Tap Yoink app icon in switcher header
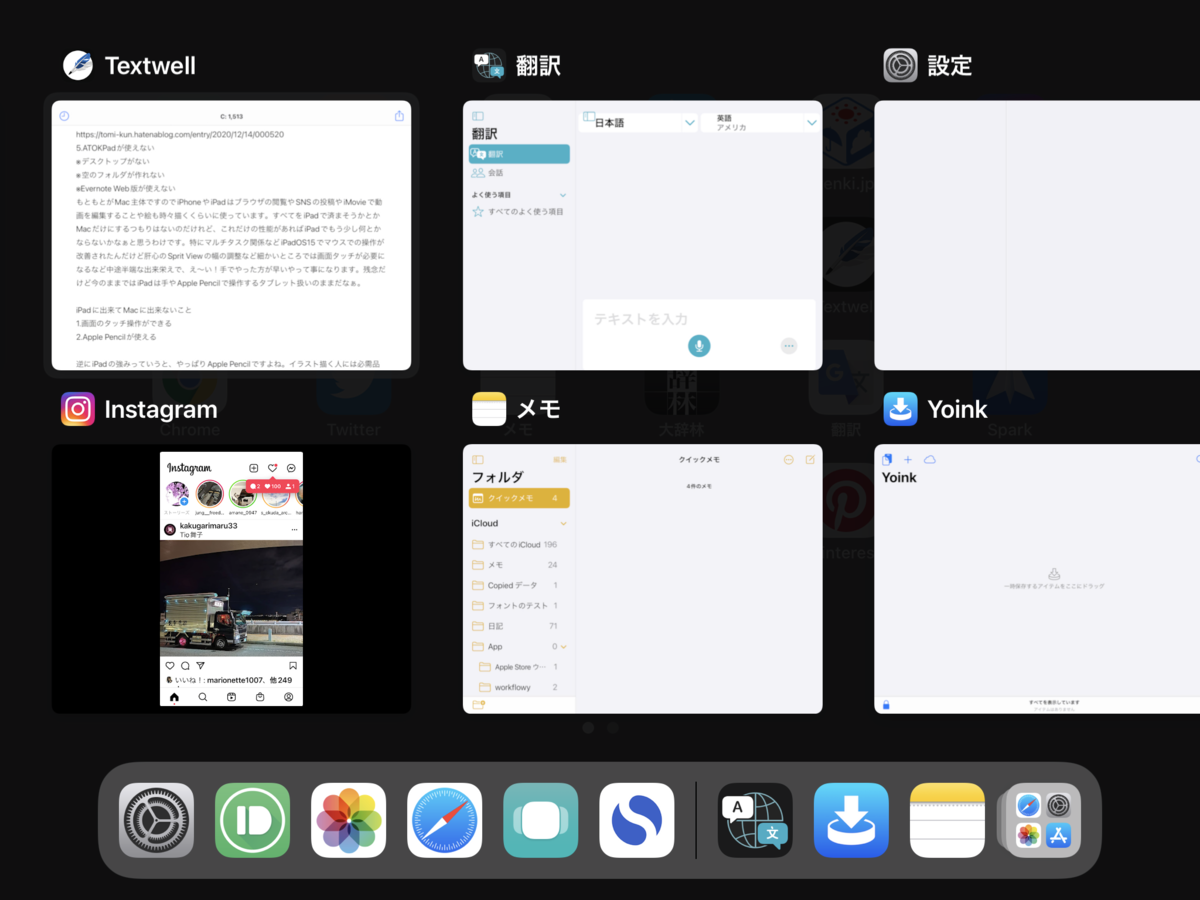 pyautogui.click(x=900, y=409)
